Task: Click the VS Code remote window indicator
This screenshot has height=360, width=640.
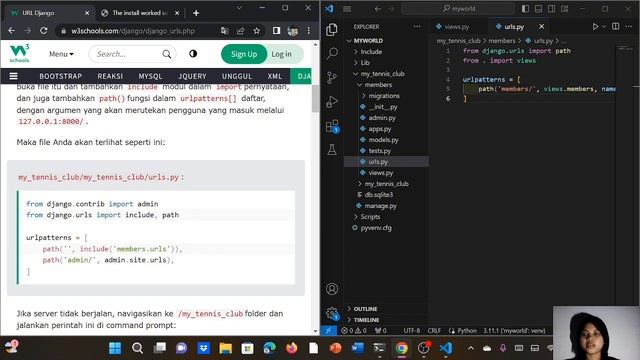Action: click(x=329, y=331)
